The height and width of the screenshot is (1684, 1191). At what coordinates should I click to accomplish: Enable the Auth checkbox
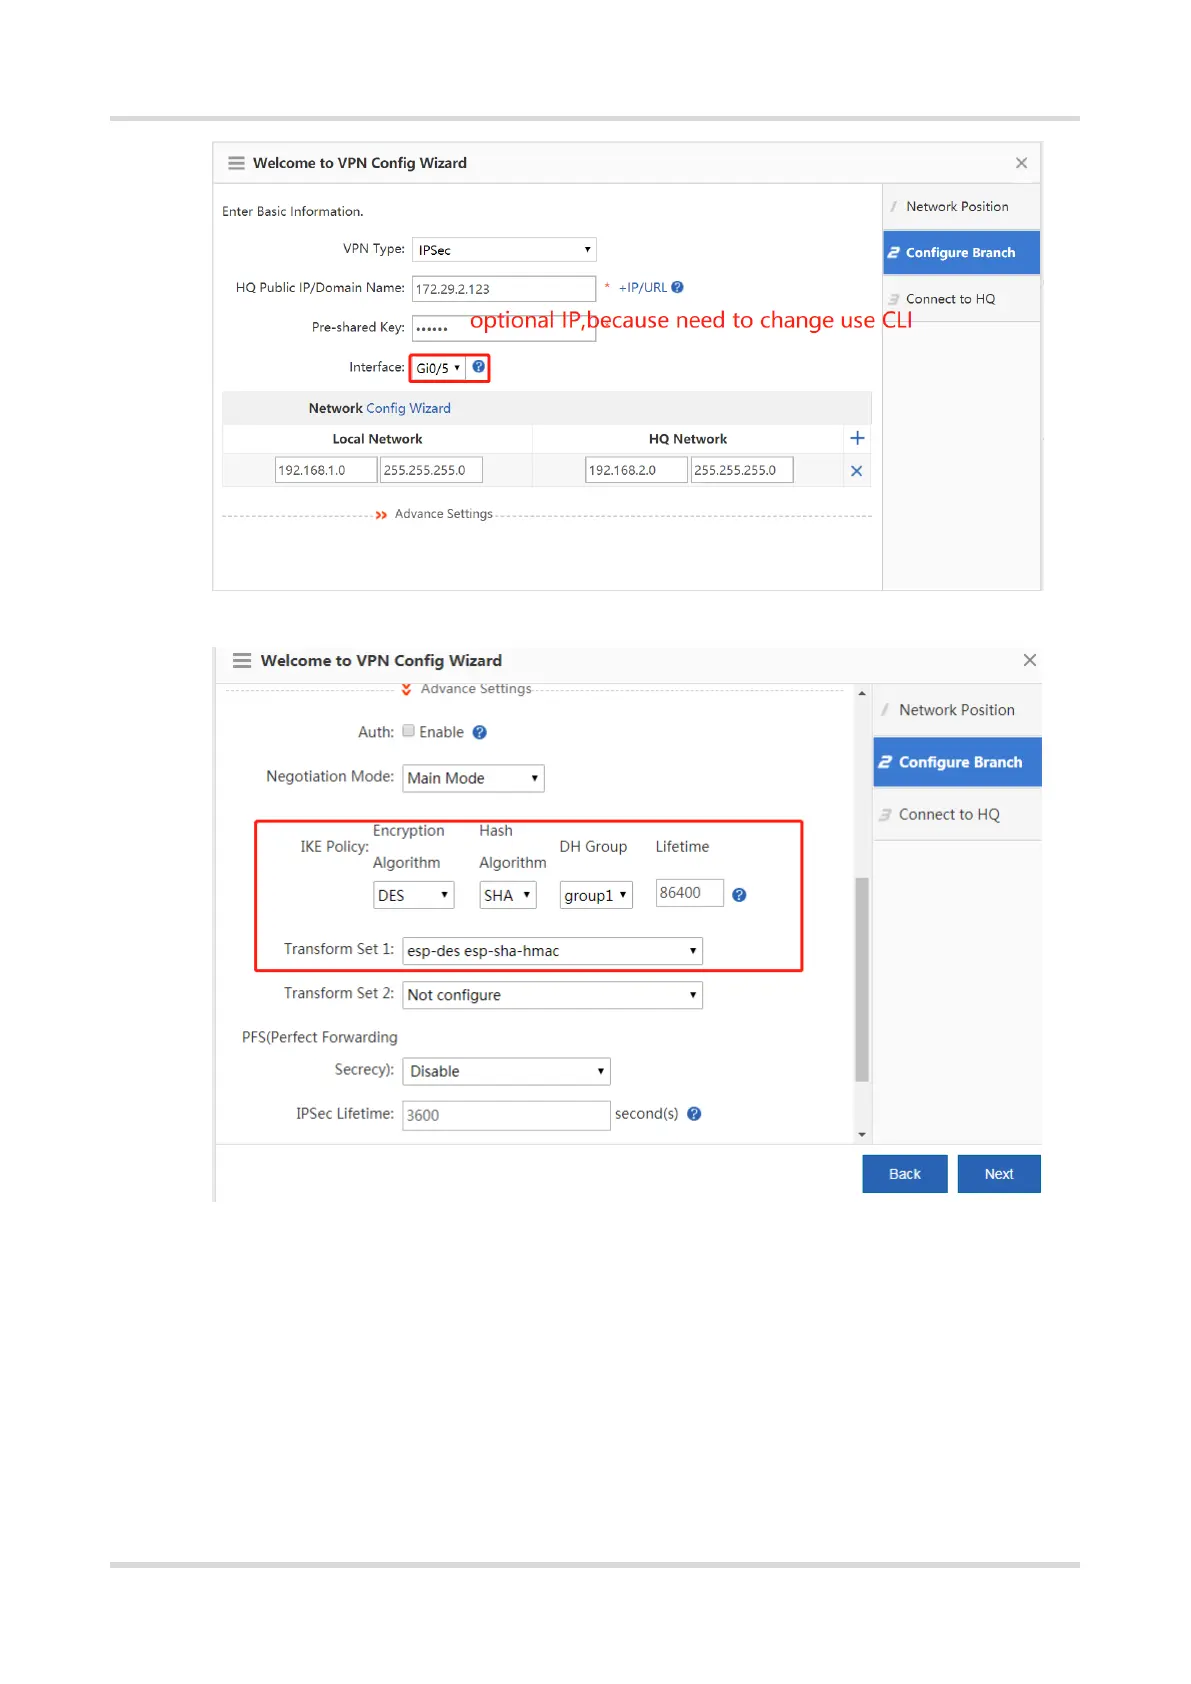409,731
